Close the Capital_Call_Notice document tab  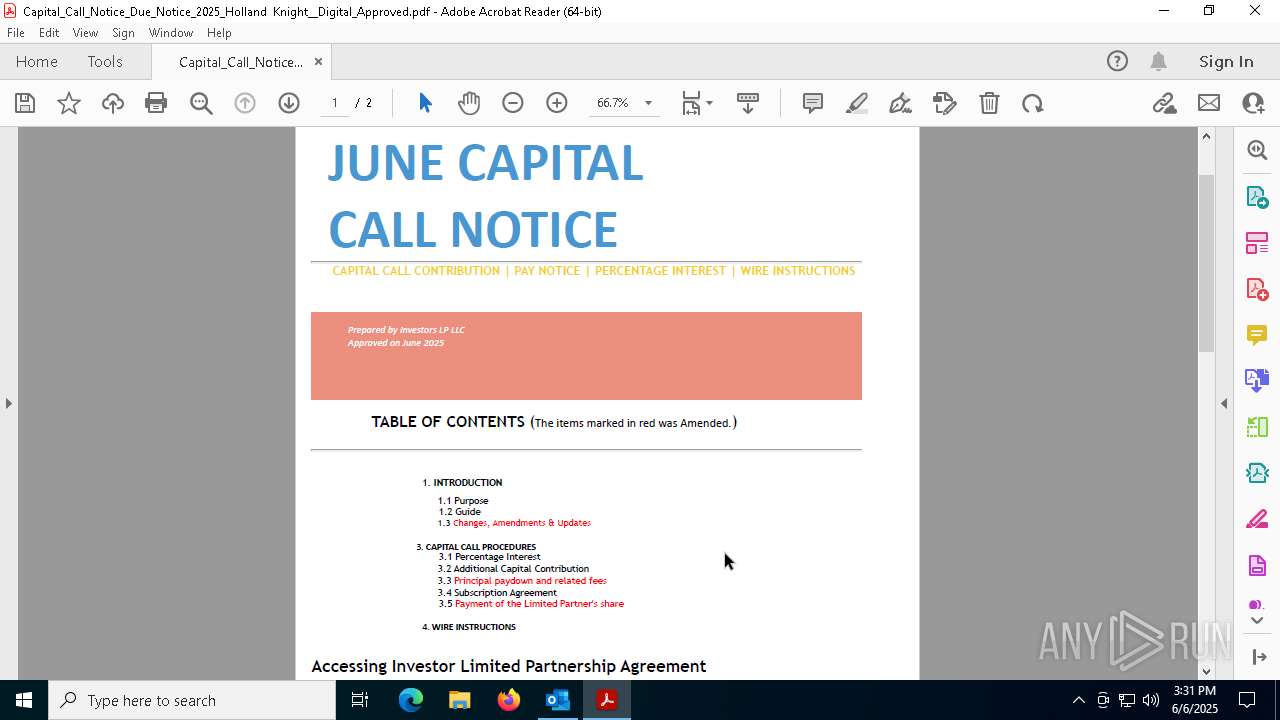point(318,61)
